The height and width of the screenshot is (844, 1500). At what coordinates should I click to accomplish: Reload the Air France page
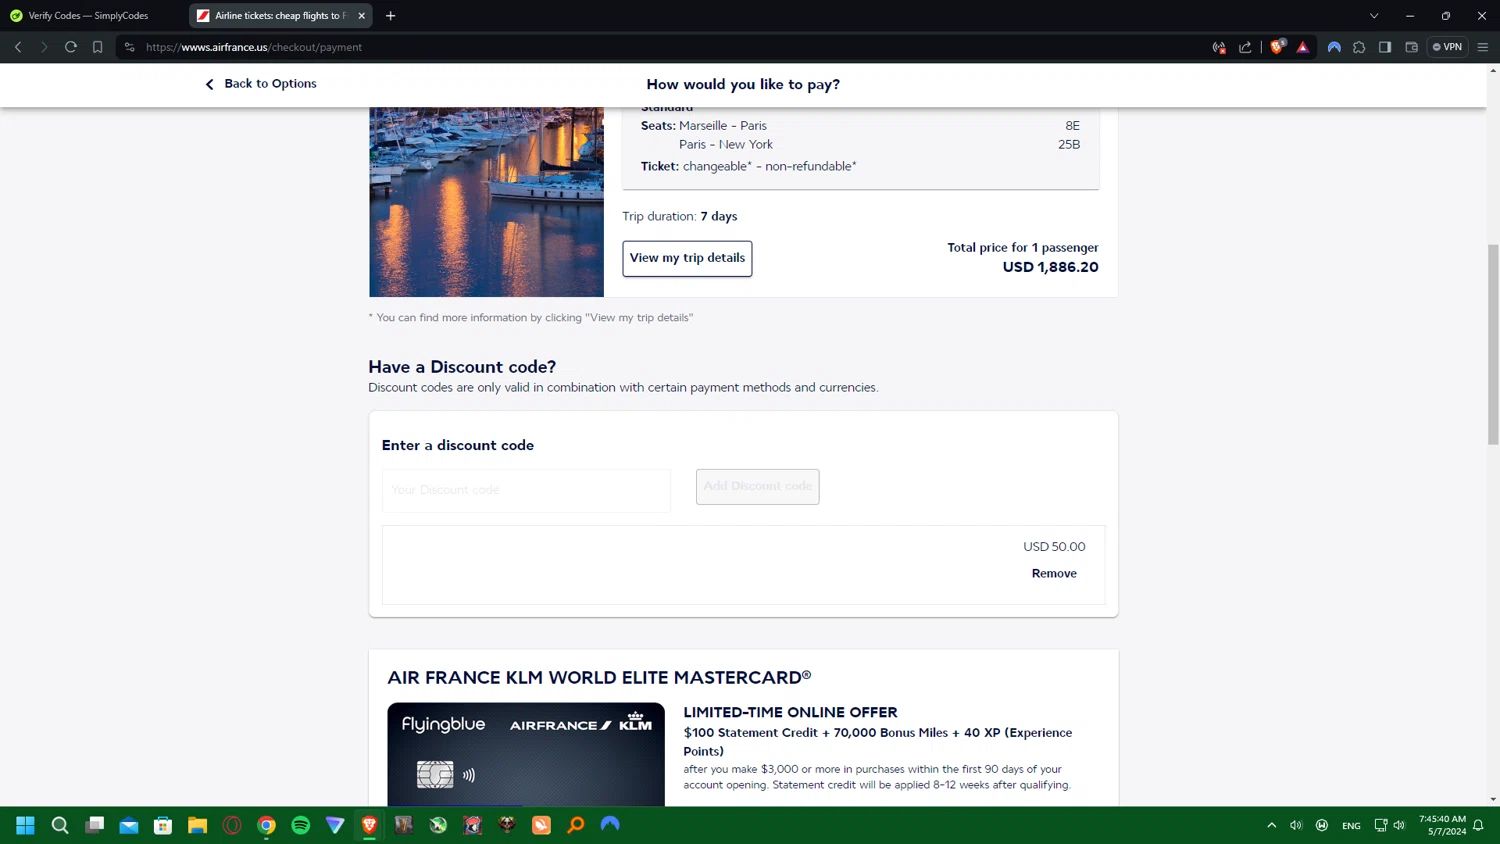(x=71, y=47)
